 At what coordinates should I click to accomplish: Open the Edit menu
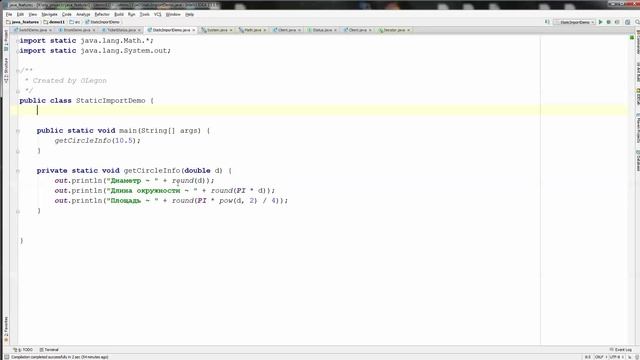click(x=20, y=14)
